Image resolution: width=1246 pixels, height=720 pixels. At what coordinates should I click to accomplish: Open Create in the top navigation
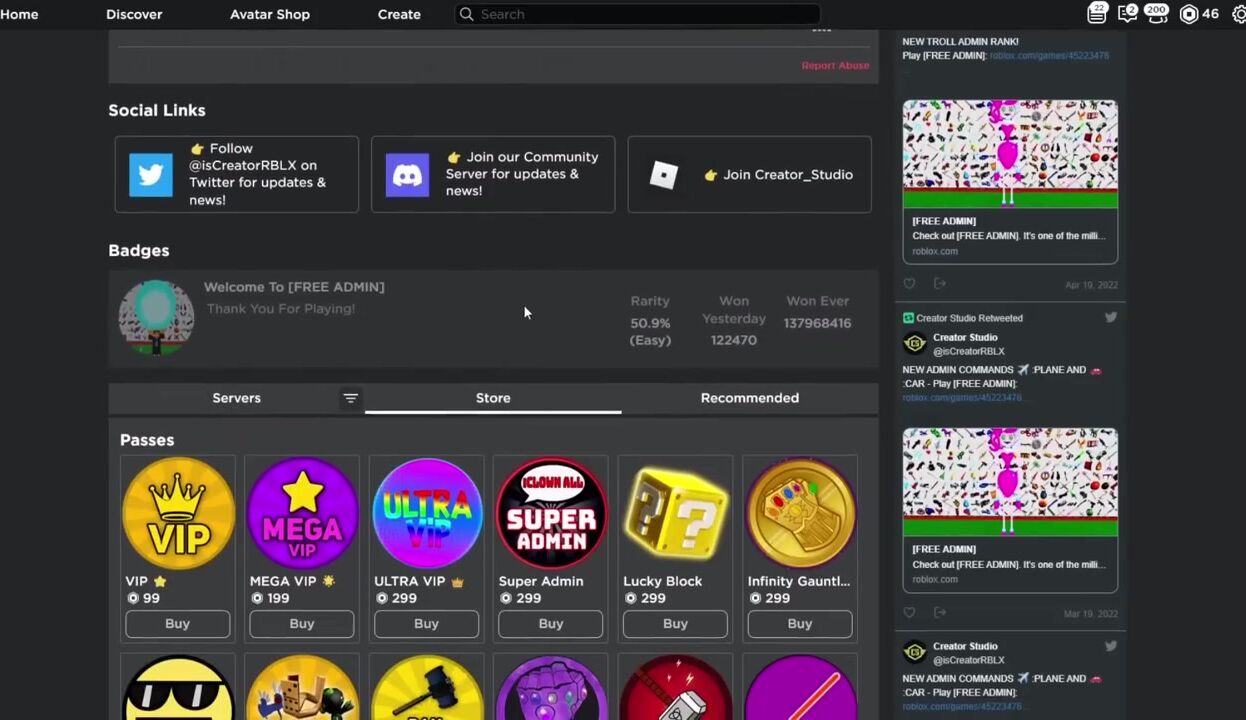[399, 14]
